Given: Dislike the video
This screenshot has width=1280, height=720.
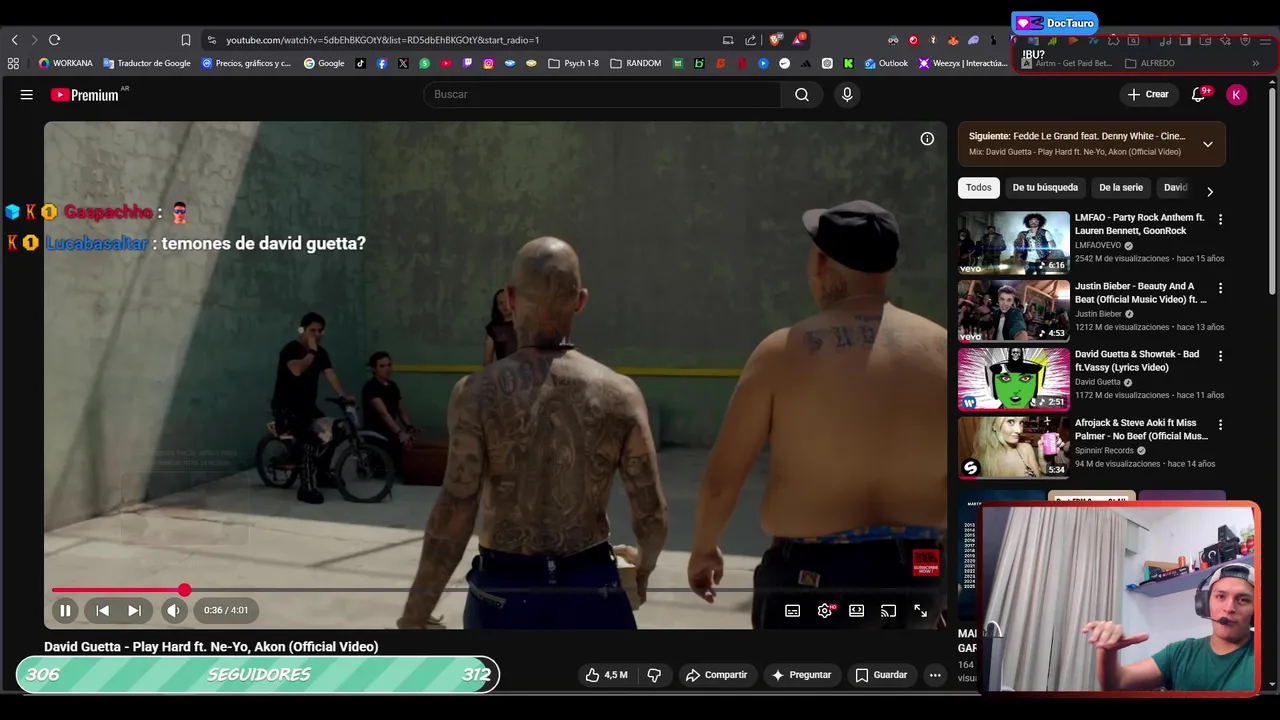Looking at the screenshot, I should click(654, 675).
